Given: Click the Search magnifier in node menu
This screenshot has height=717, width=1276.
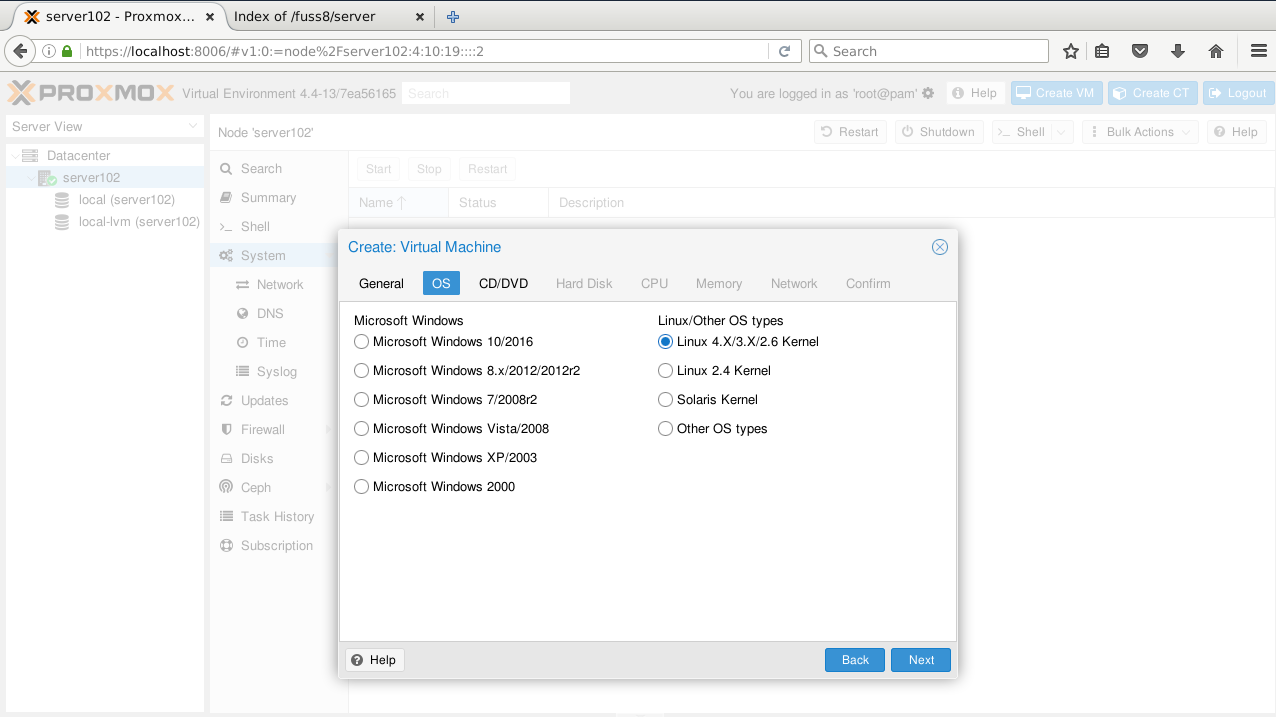Looking at the screenshot, I should coord(226,169).
